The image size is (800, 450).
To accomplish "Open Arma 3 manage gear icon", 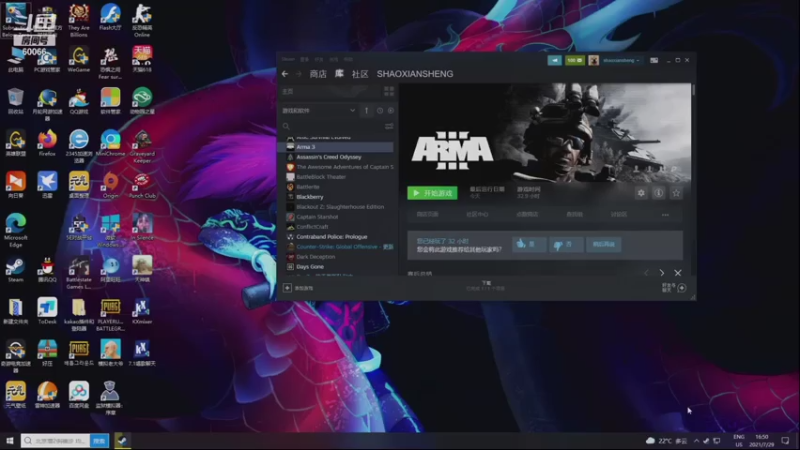I will coord(641,193).
